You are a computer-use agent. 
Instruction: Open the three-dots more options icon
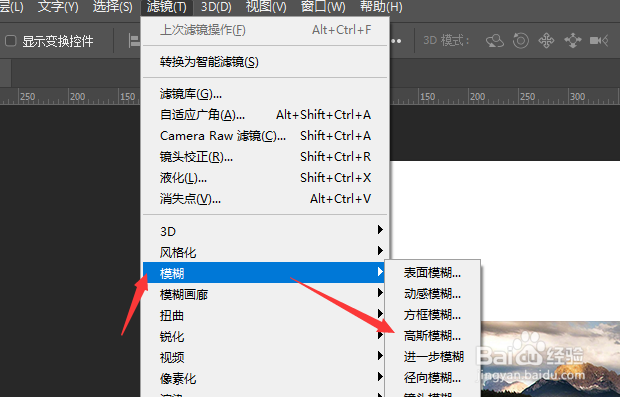tap(396, 41)
